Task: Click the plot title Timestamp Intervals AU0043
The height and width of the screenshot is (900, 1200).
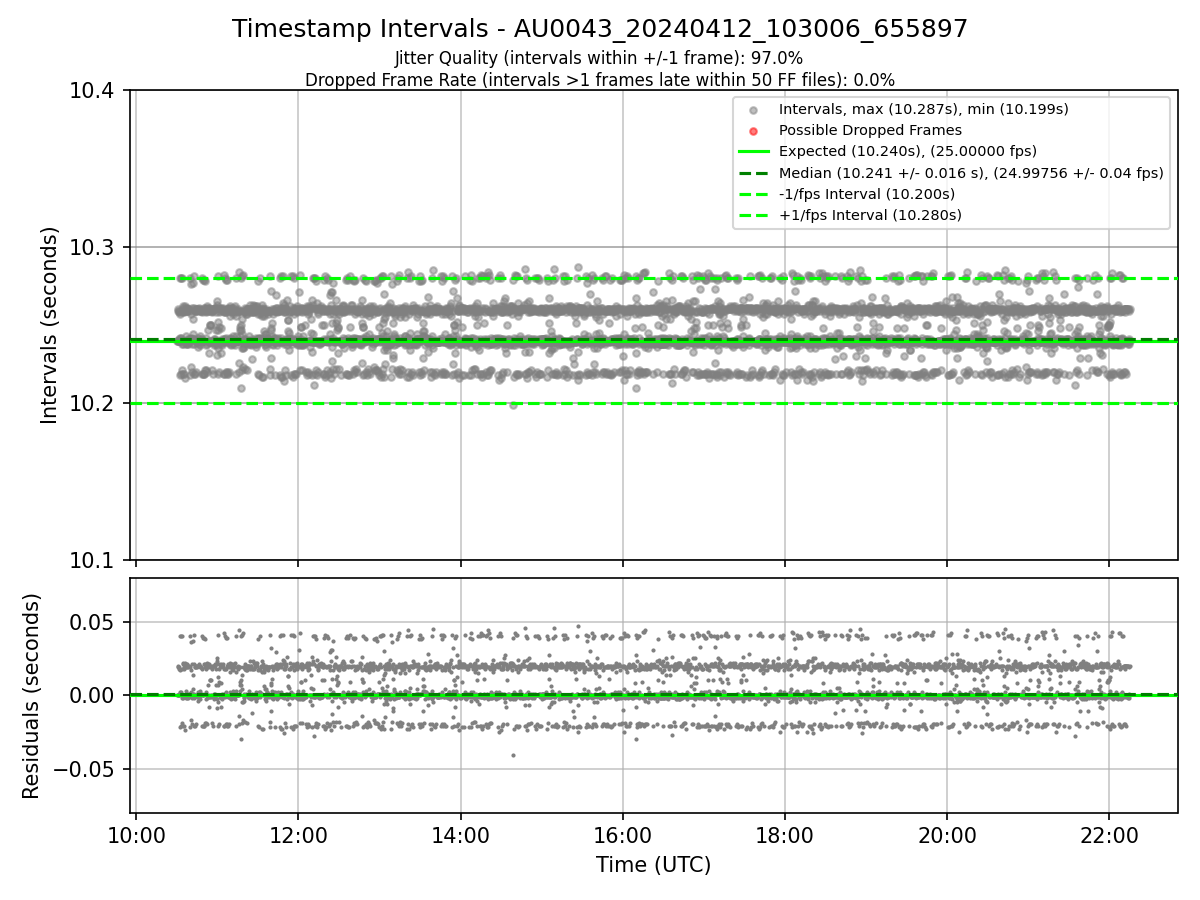Action: point(600,29)
